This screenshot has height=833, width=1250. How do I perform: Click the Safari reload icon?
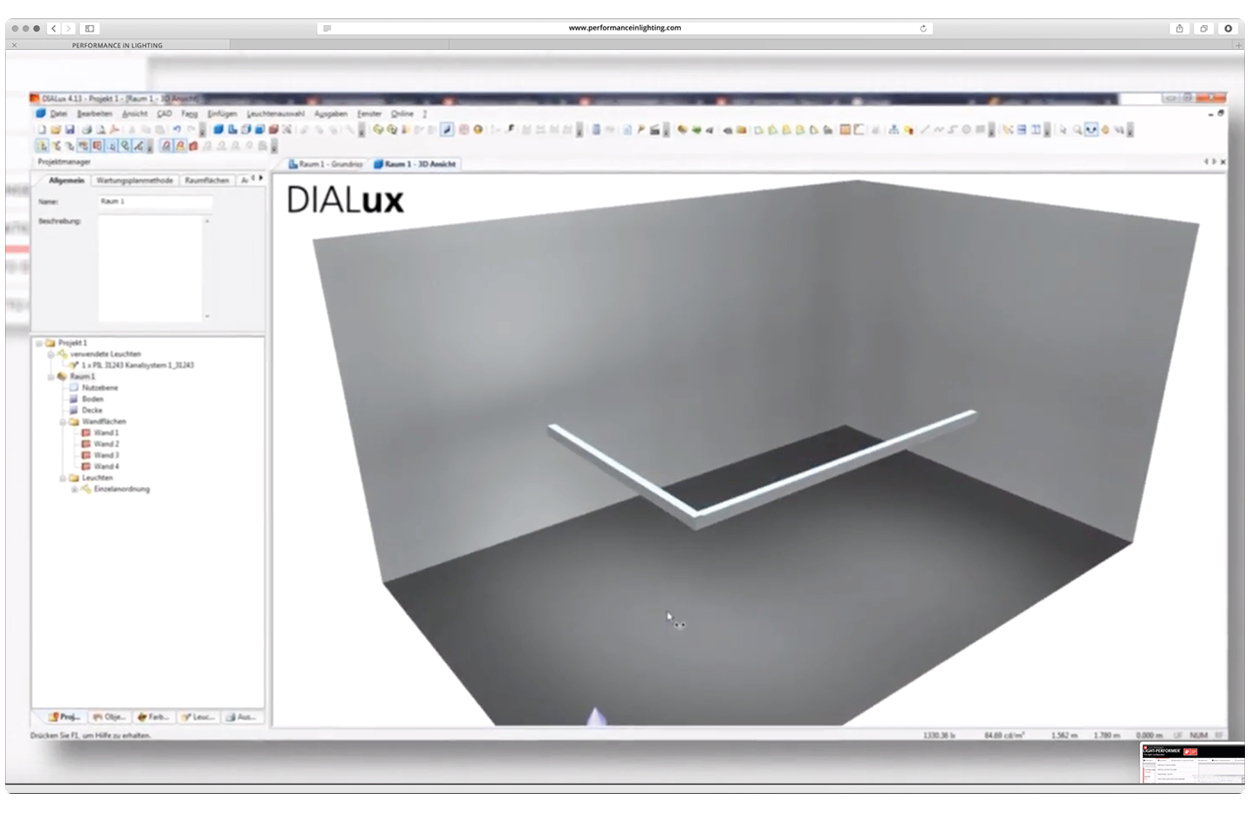click(923, 28)
